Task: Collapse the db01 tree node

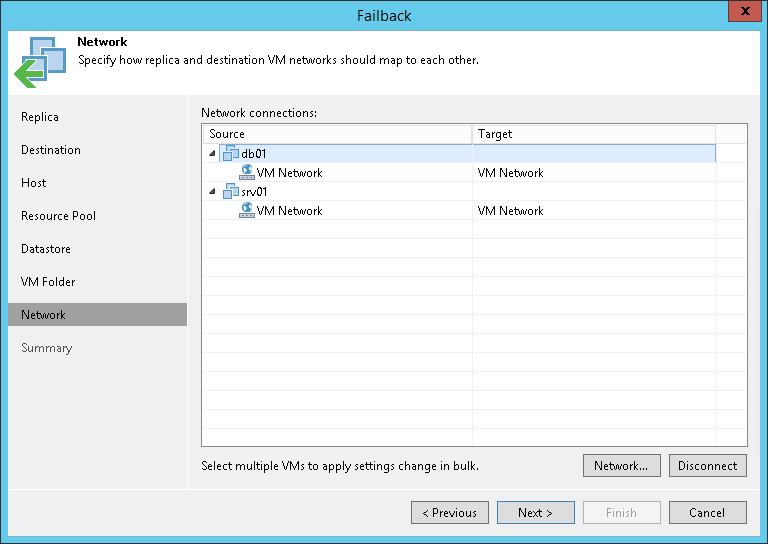Action: (212, 154)
